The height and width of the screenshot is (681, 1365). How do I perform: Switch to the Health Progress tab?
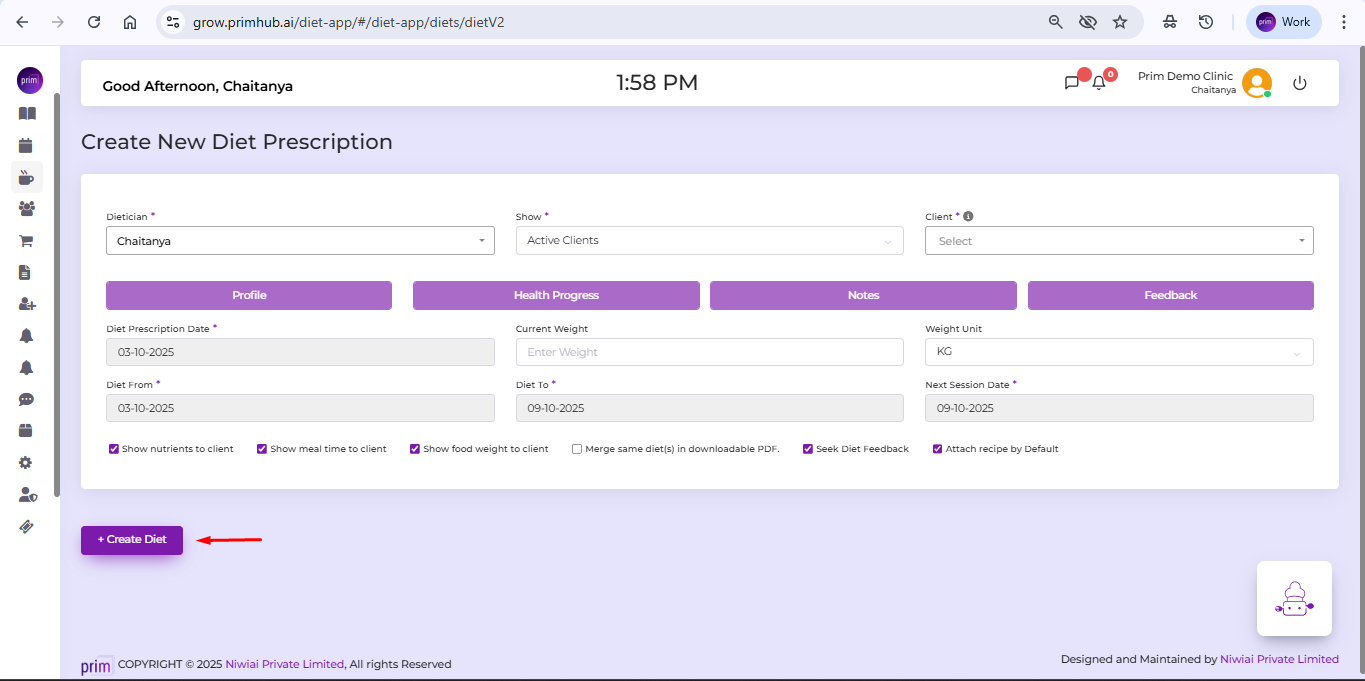[x=556, y=295]
